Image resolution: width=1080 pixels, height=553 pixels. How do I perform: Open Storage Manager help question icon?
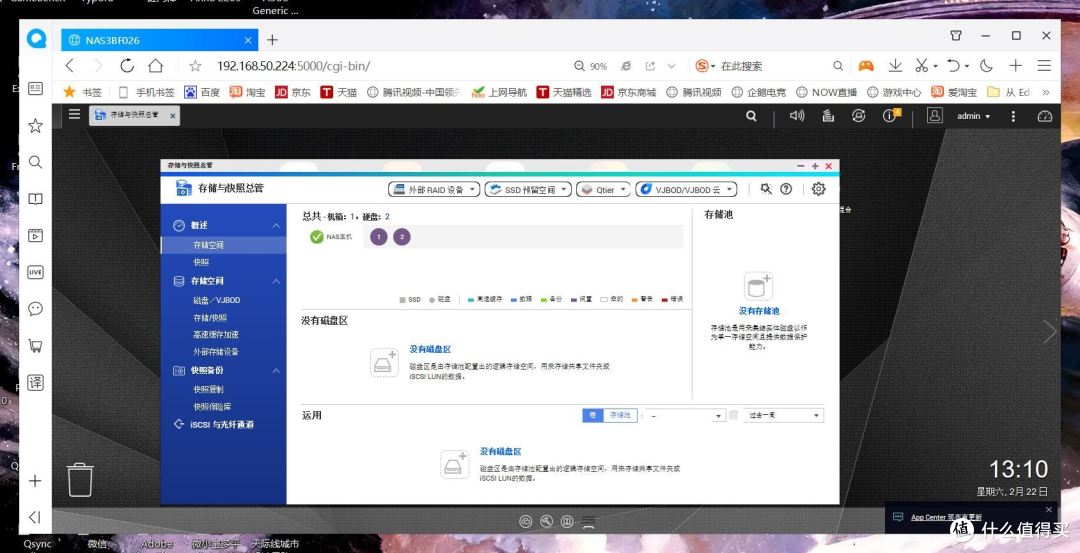786,189
